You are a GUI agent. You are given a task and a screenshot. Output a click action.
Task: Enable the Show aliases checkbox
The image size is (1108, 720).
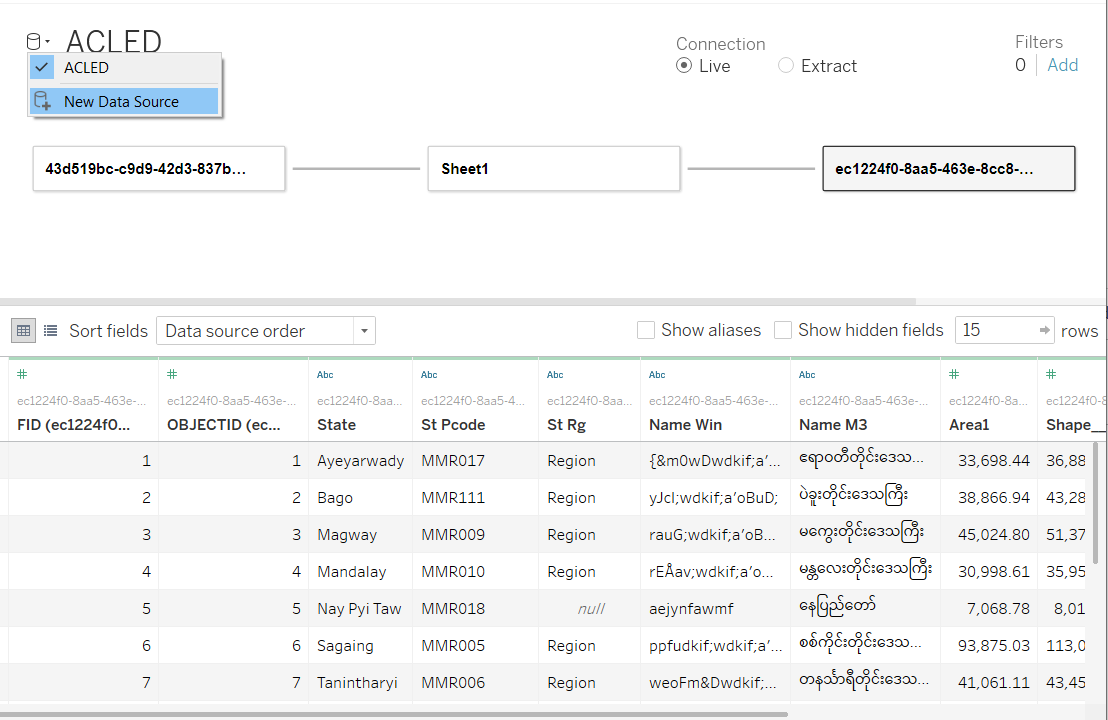[646, 330]
